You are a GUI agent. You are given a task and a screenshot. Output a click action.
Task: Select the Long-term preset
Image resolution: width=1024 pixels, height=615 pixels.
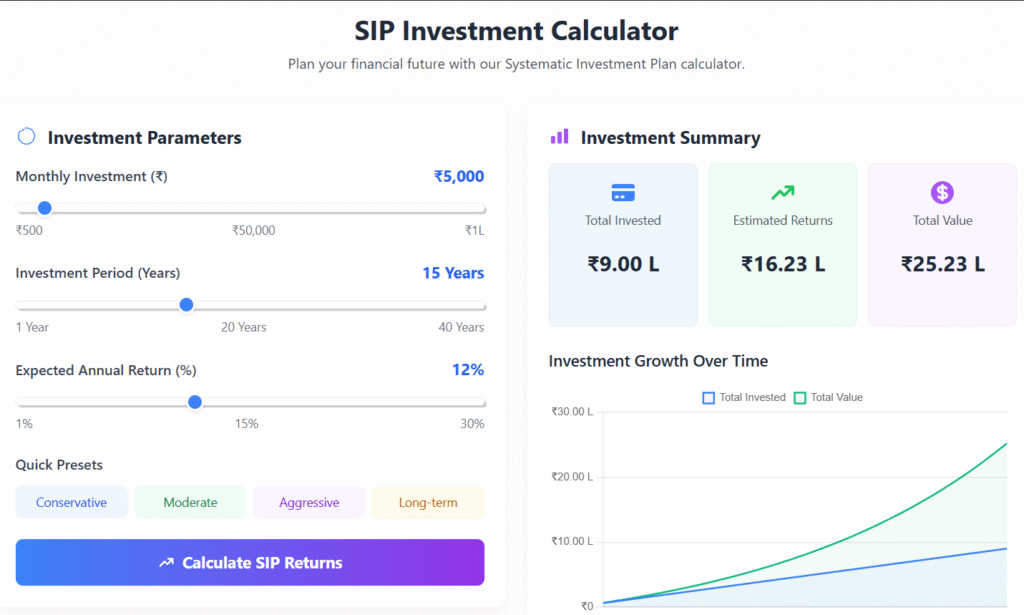pos(428,502)
